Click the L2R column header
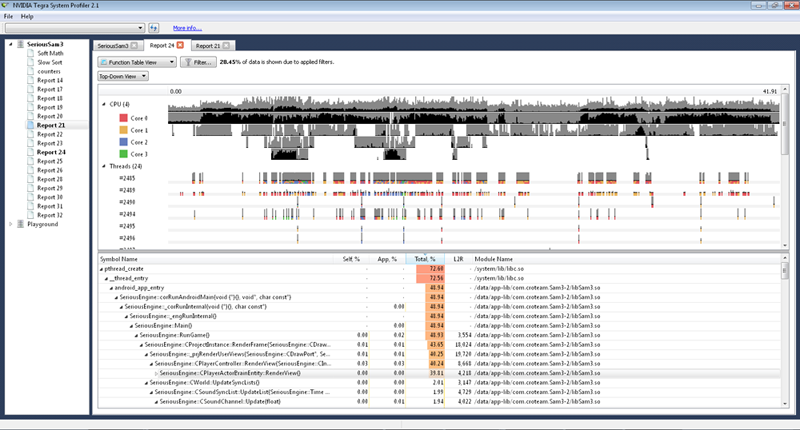800x430 pixels. tap(458, 259)
